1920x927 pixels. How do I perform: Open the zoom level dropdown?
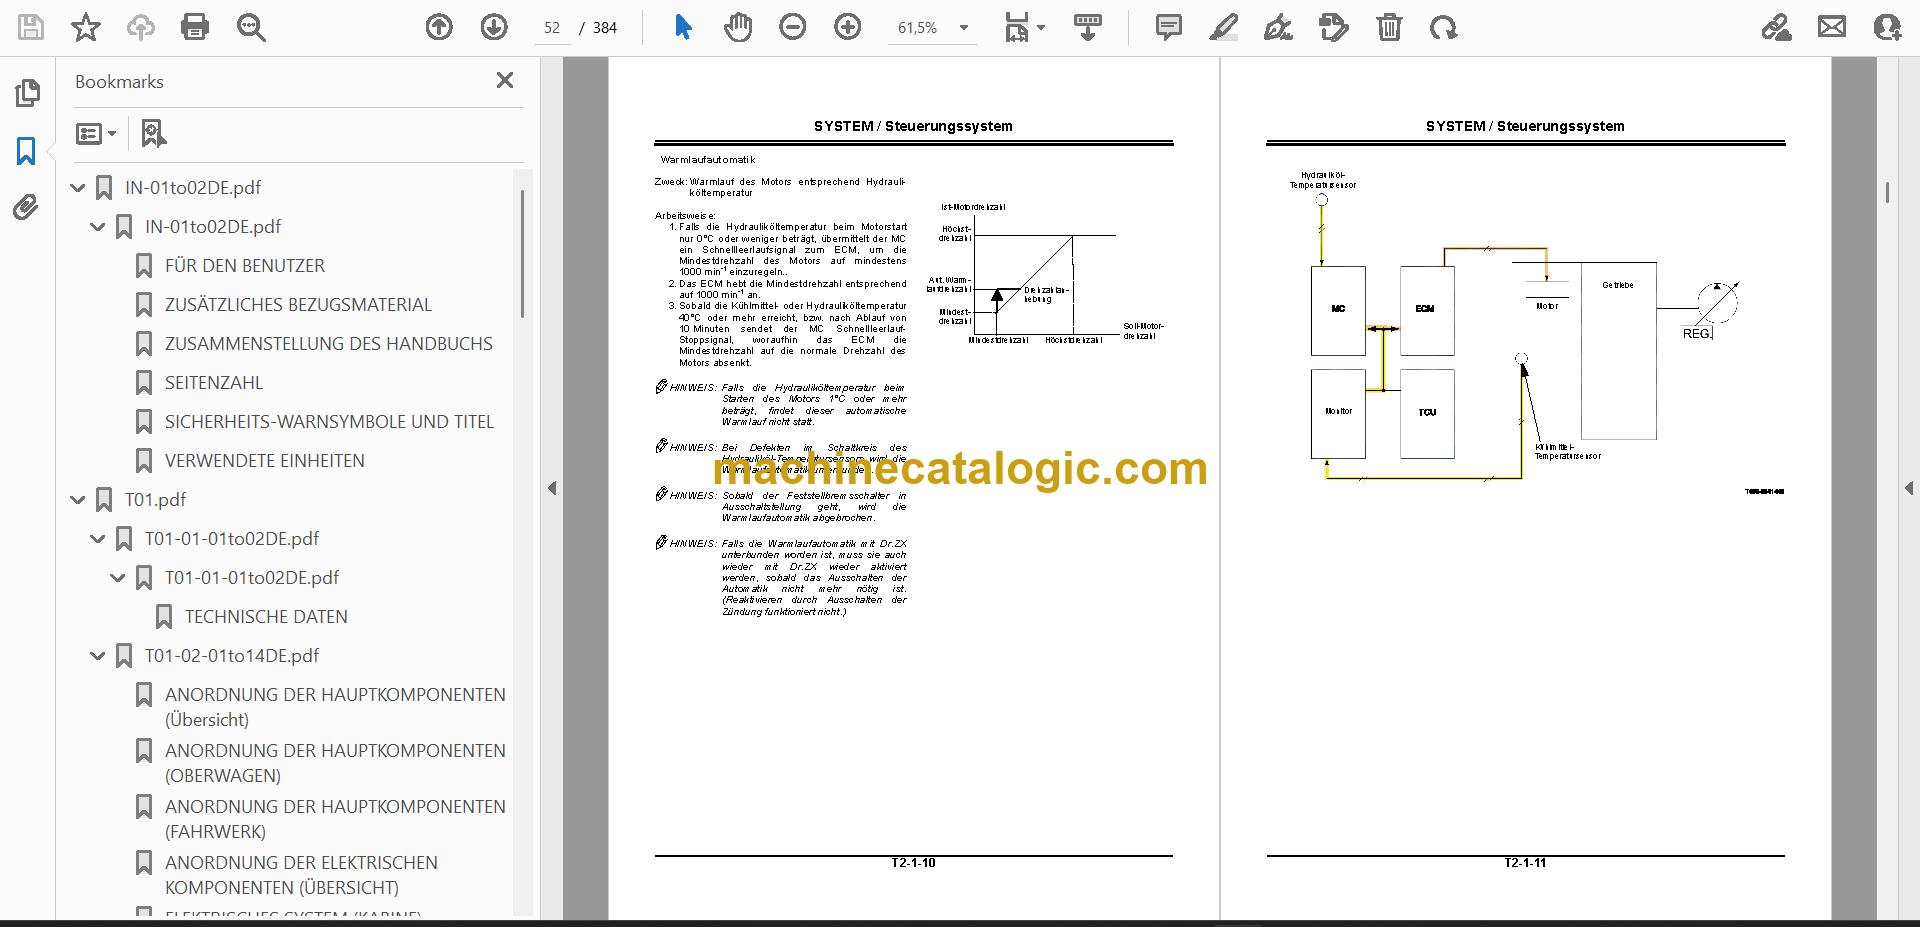click(964, 28)
